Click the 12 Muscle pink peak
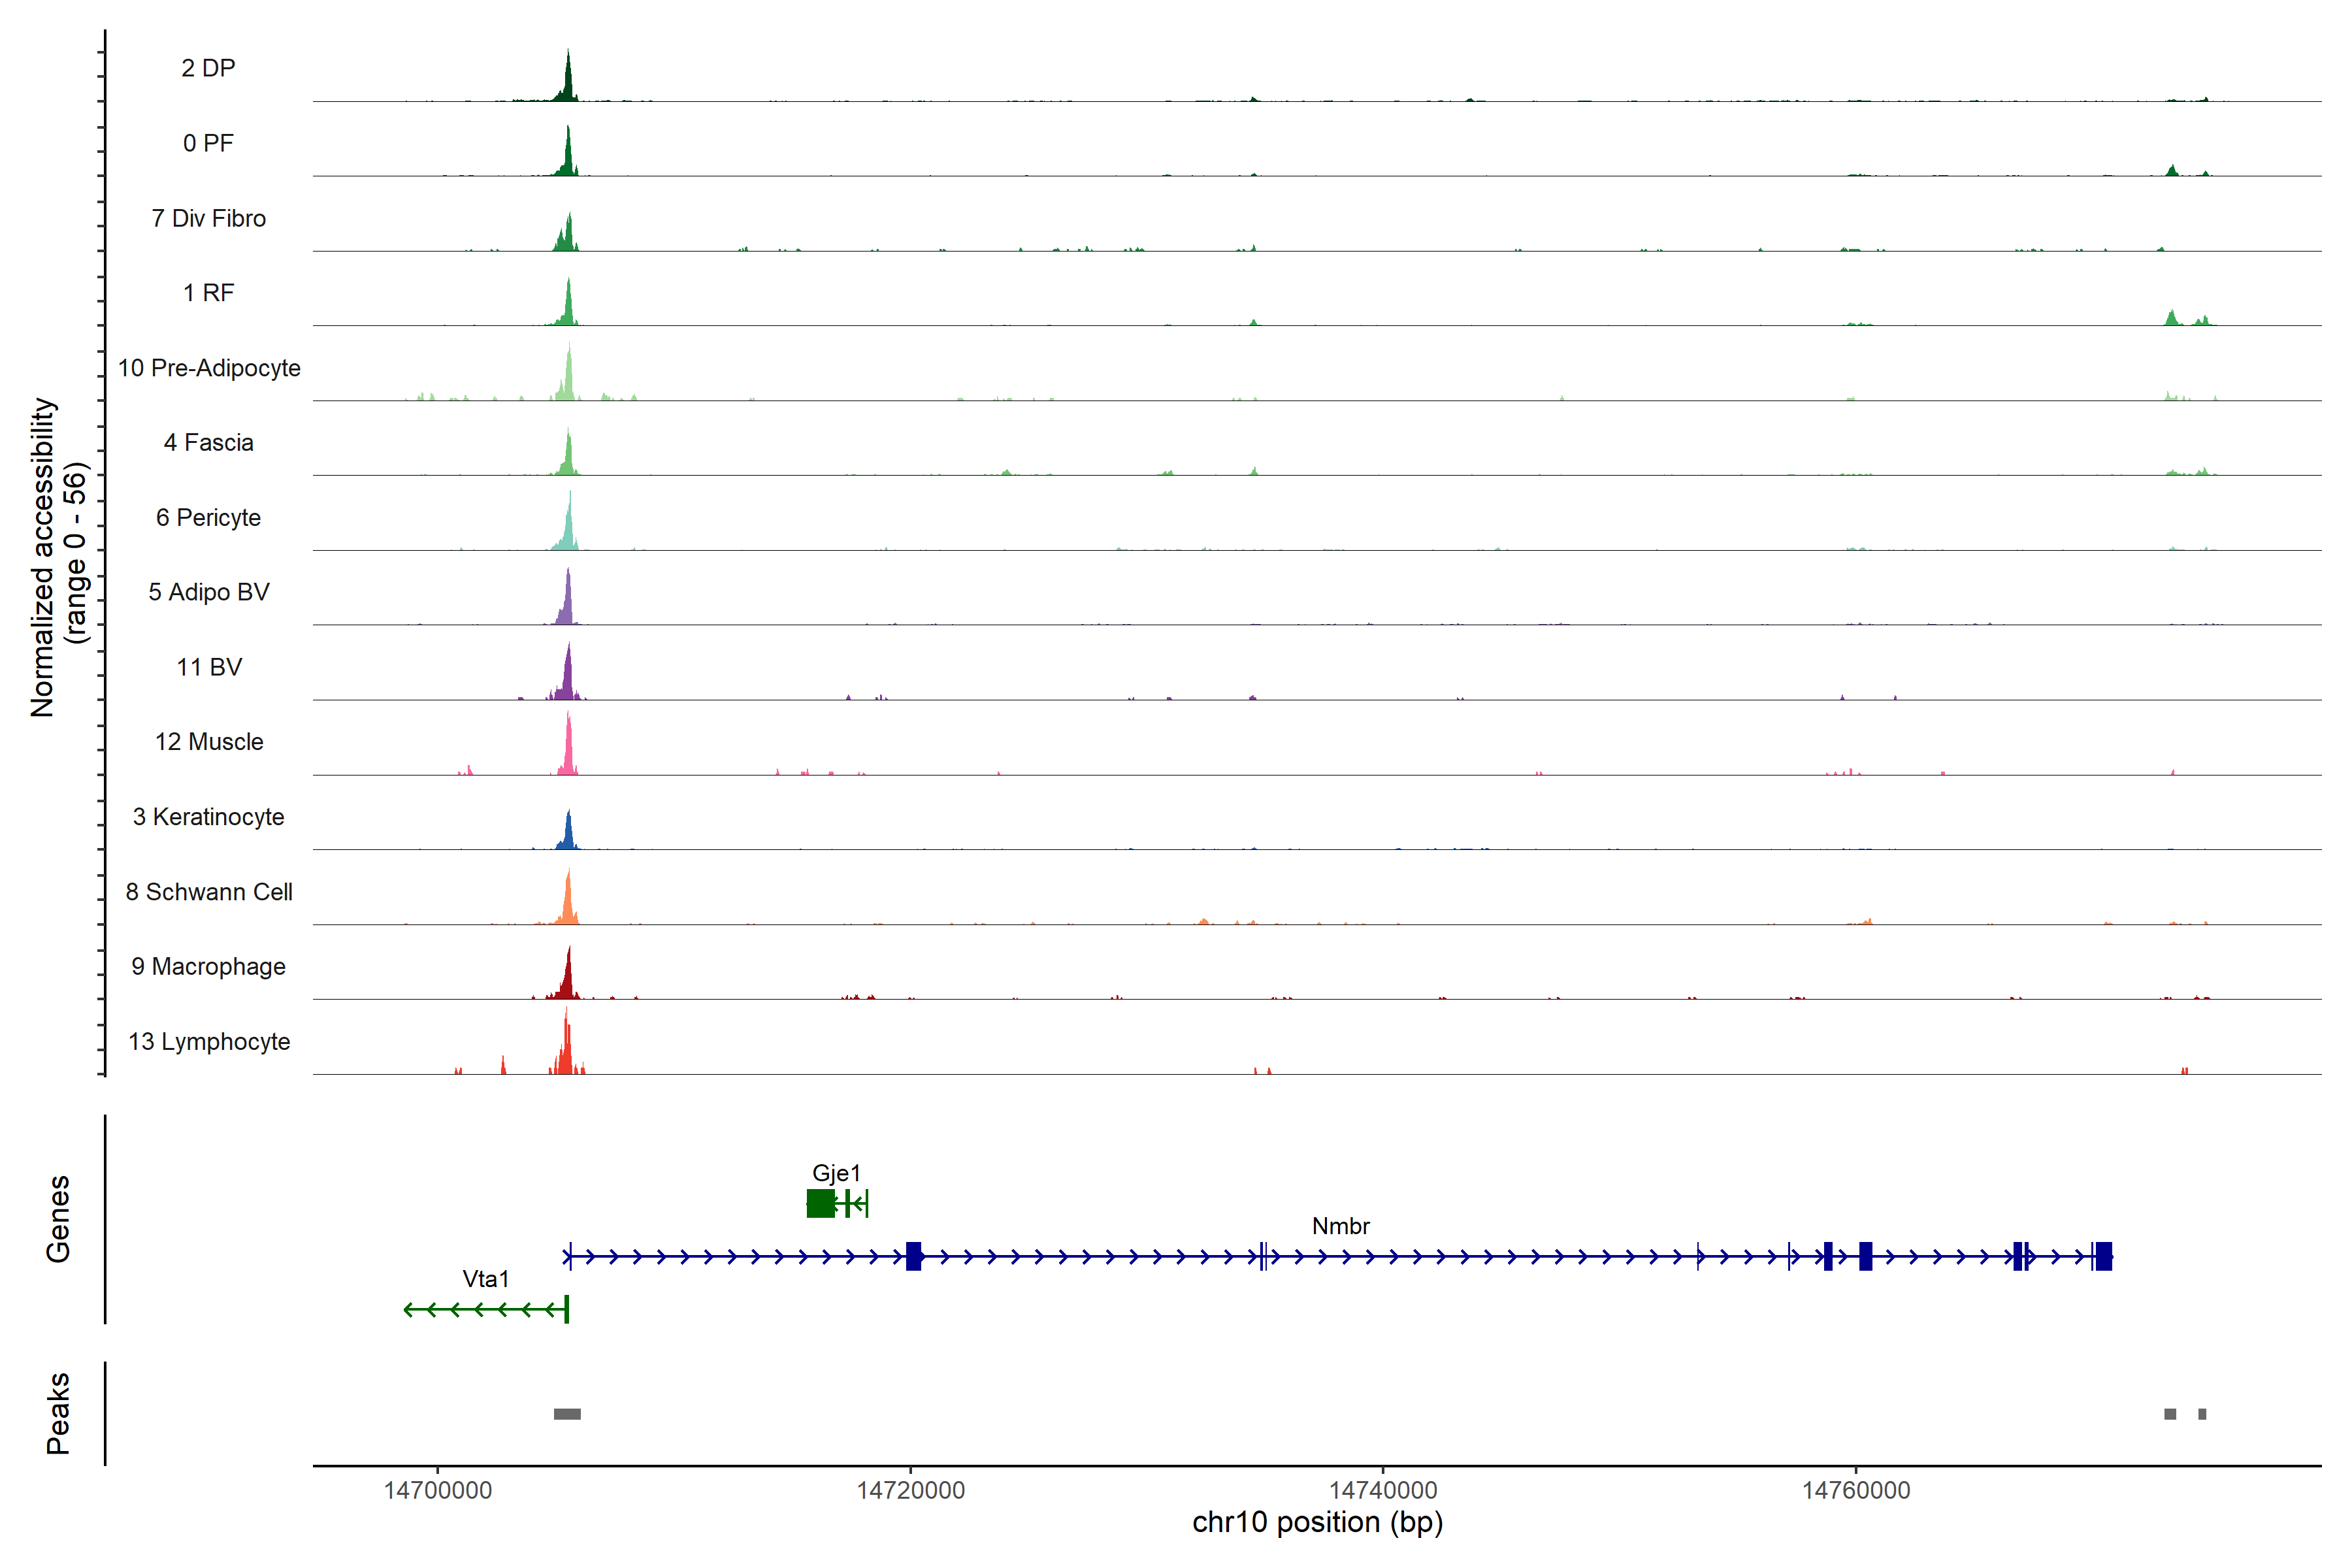The width and height of the screenshot is (2352, 1568). click(x=568, y=752)
